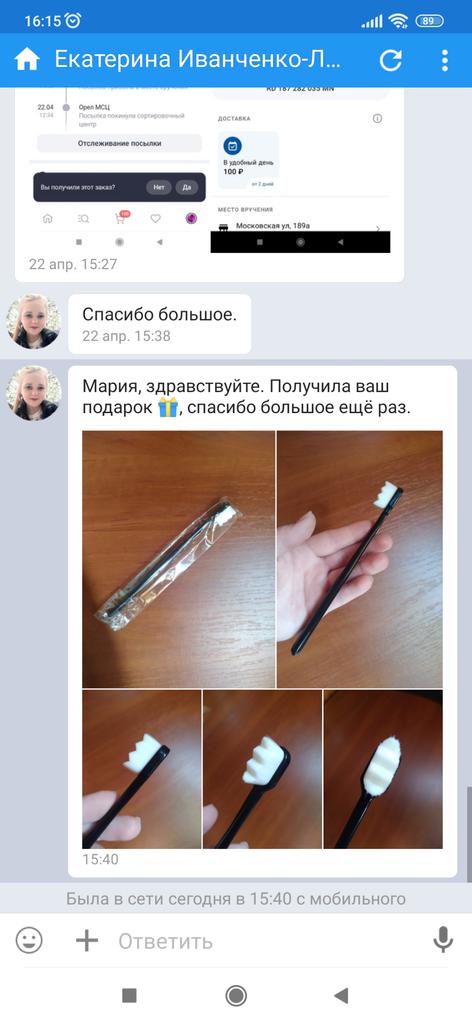
Task: Focus the Ответить message input field
Action: pyautogui.click(x=268, y=941)
